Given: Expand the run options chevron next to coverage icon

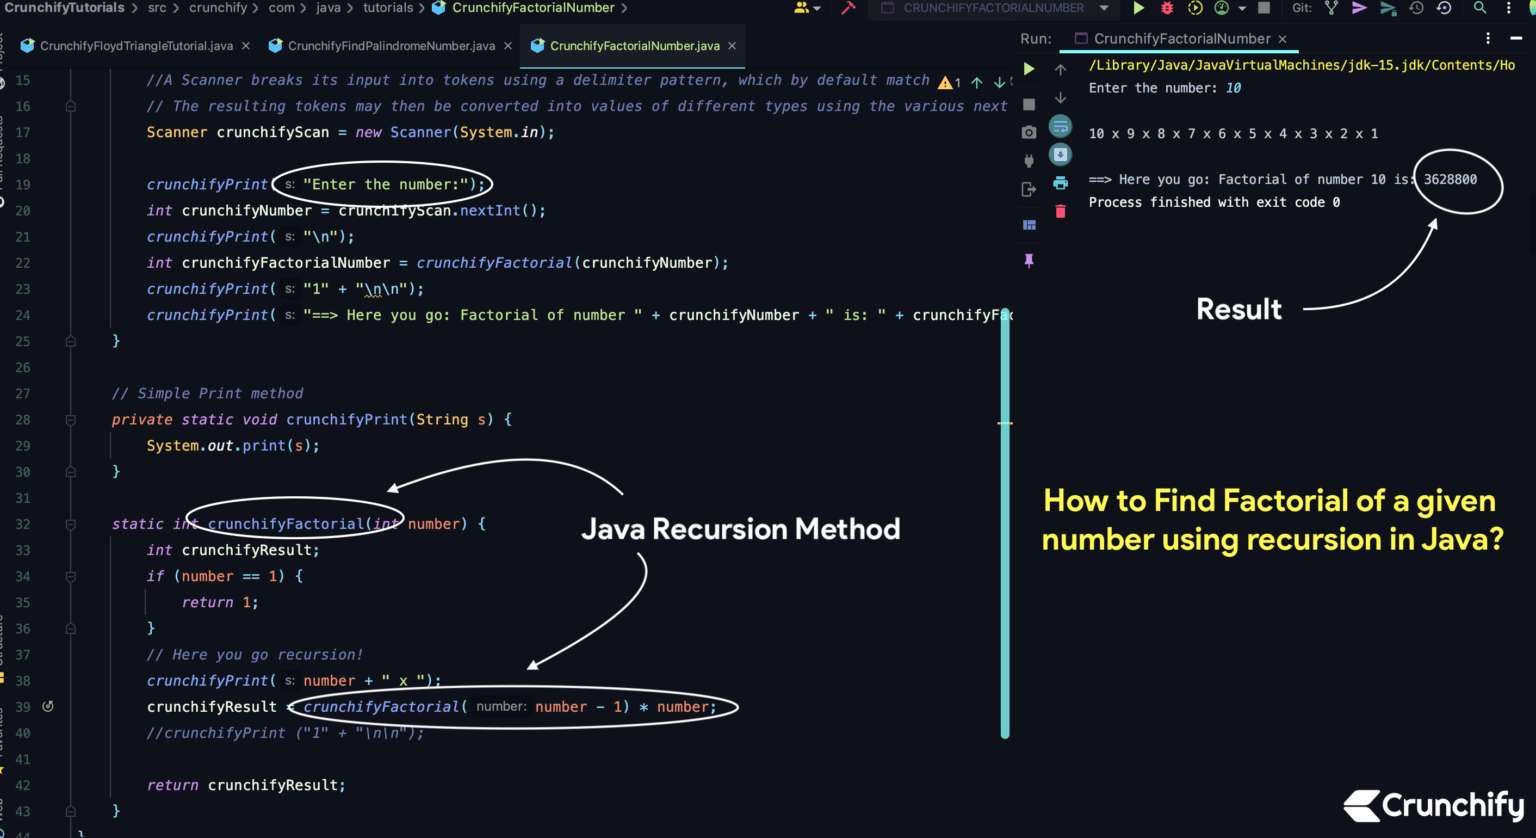Looking at the screenshot, I should tap(1242, 8).
